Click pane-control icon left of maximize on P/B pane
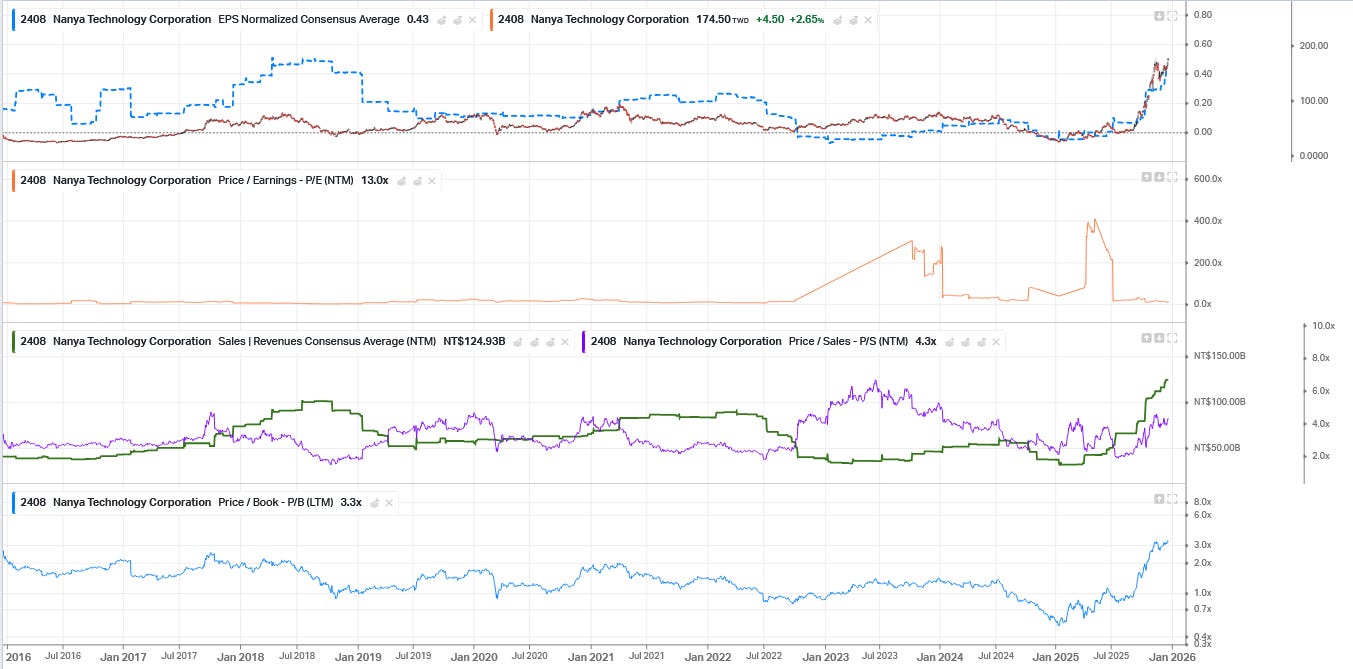1353x669 pixels. pyautogui.click(x=1159, y=498)
